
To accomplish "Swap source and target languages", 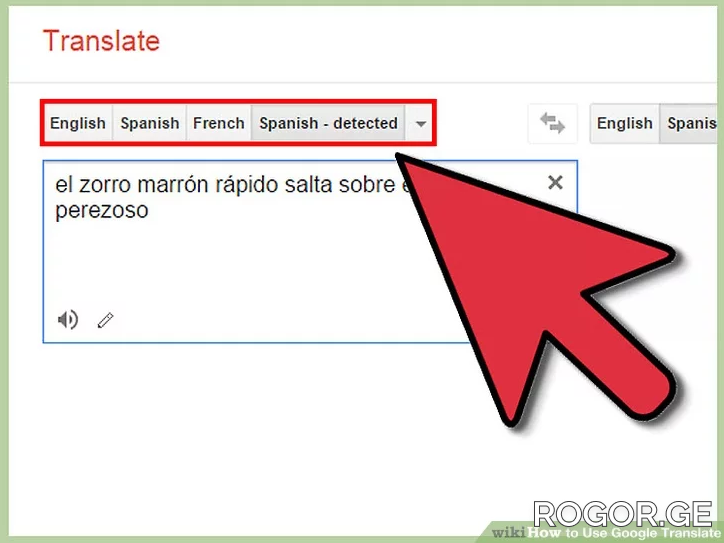I will pyautogui.click(x=553, y=123).
